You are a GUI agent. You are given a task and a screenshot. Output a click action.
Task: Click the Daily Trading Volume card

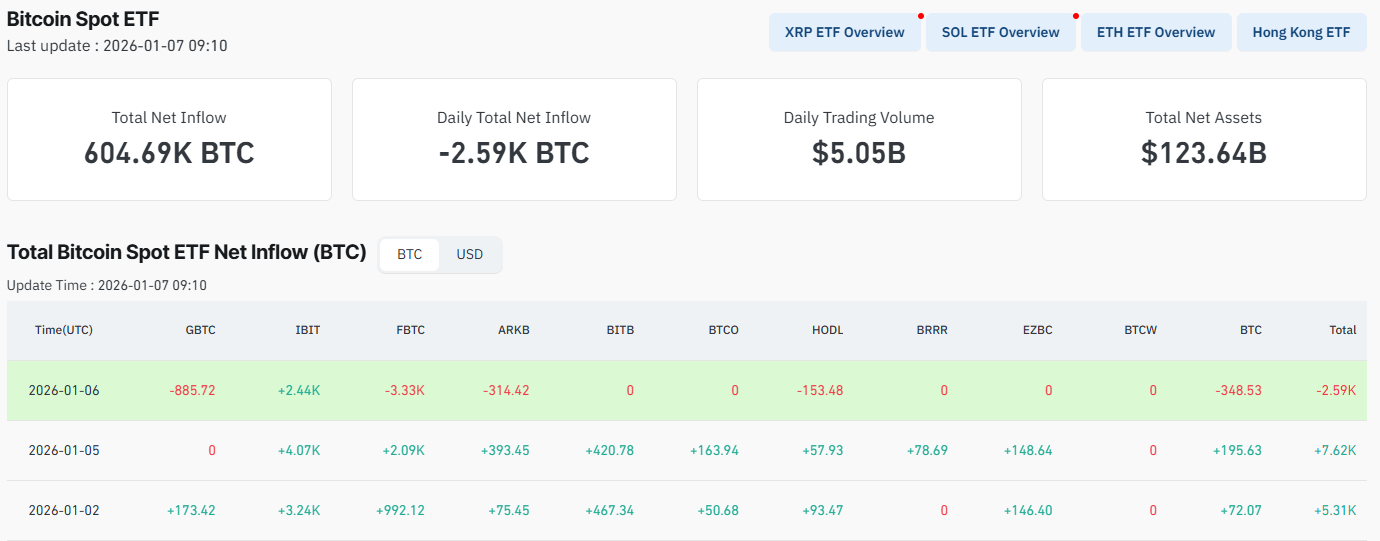[859, 139]
